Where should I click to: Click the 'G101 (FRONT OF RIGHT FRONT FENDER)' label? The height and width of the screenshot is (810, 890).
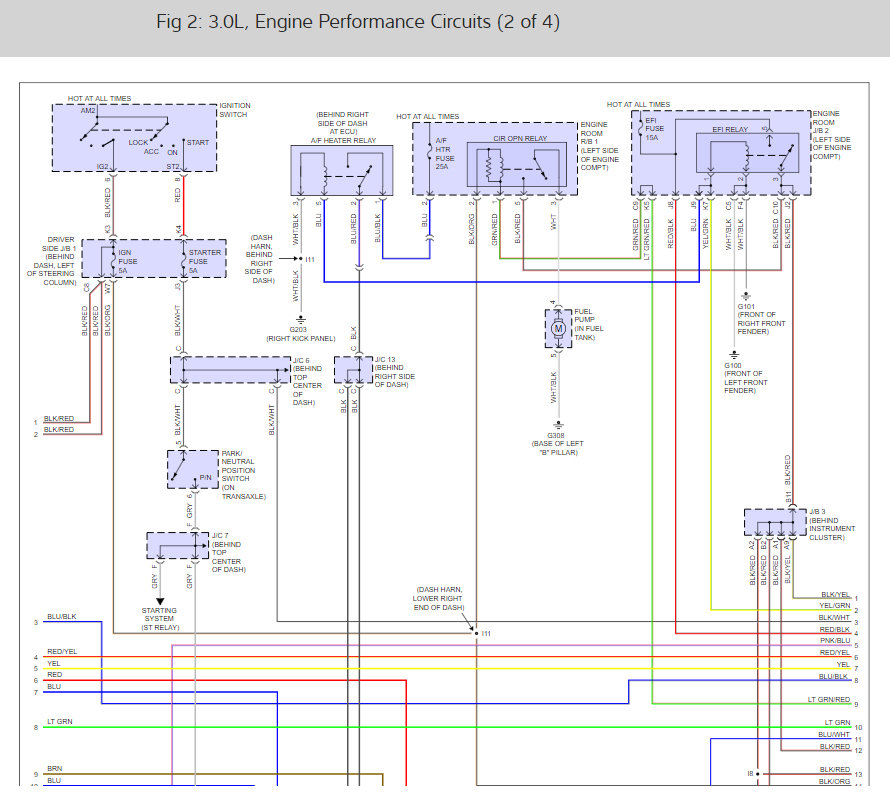[x=761, y=318]
